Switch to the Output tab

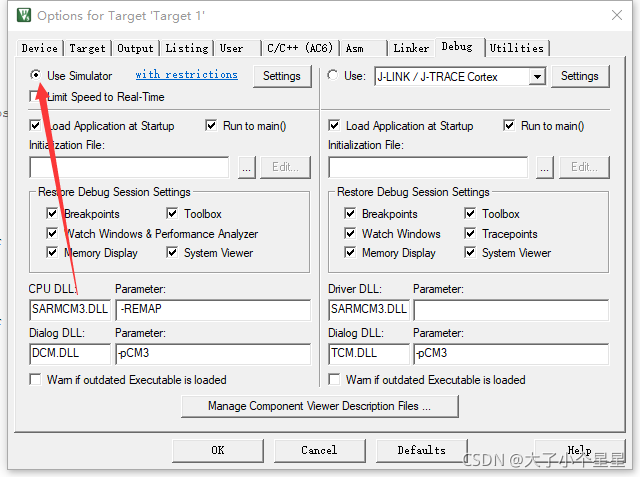[x=136, y=48]
